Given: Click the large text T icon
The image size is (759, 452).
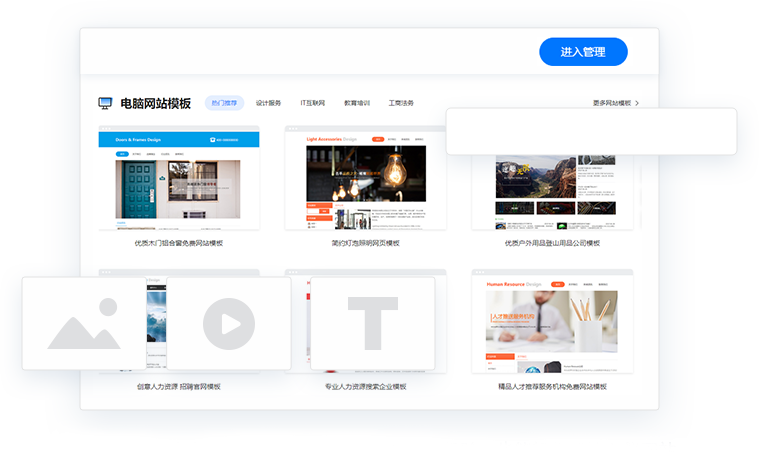Looking at the screenshot, I should point(372,323).
